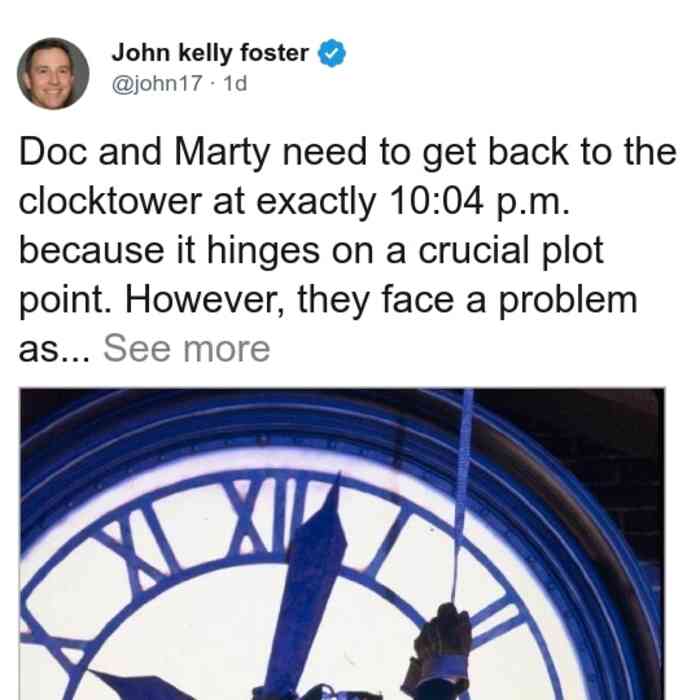This screenshot has width=700, height=700.
Task: Click the words 'Doc and Marty'
Action: 144,152
